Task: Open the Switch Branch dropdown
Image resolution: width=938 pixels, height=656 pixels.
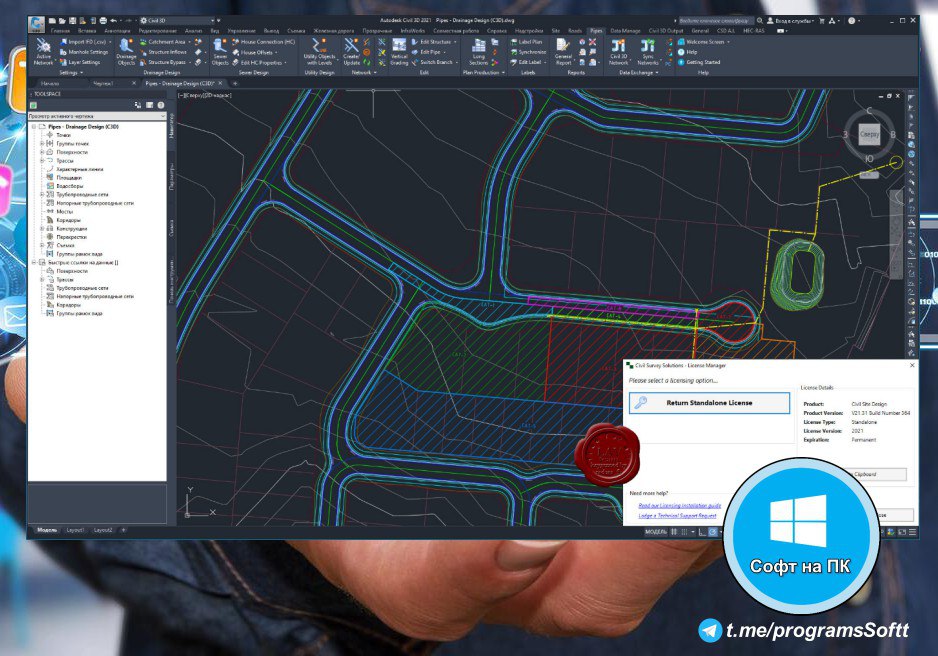Action: click(x=456, y=62)
